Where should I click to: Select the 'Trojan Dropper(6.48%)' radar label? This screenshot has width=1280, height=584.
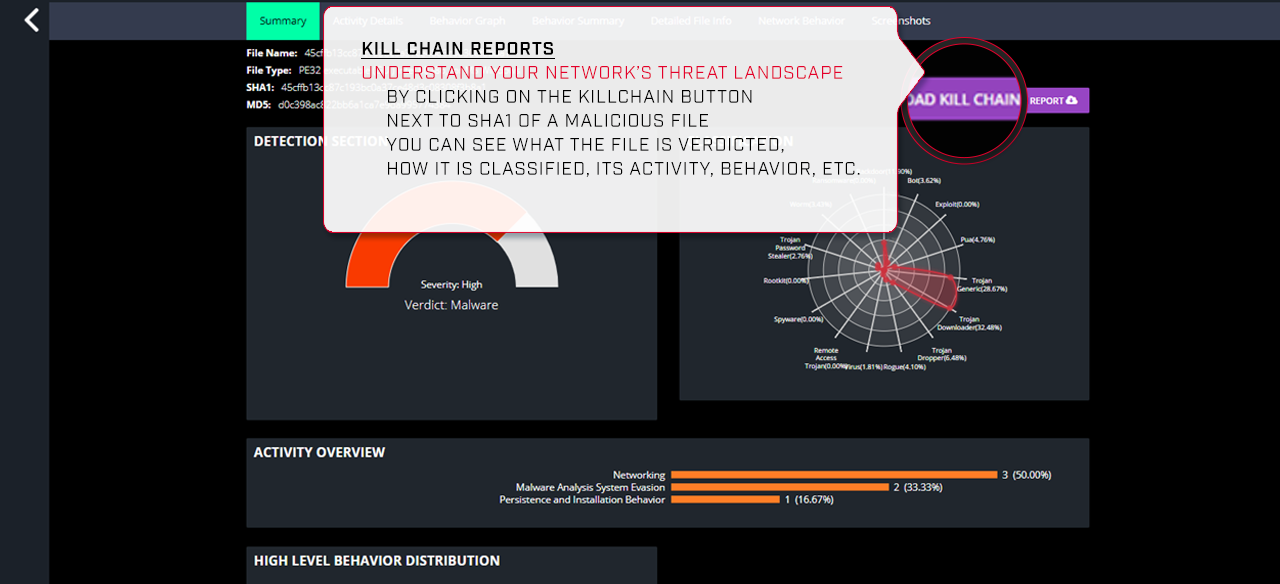click(941, 354)
